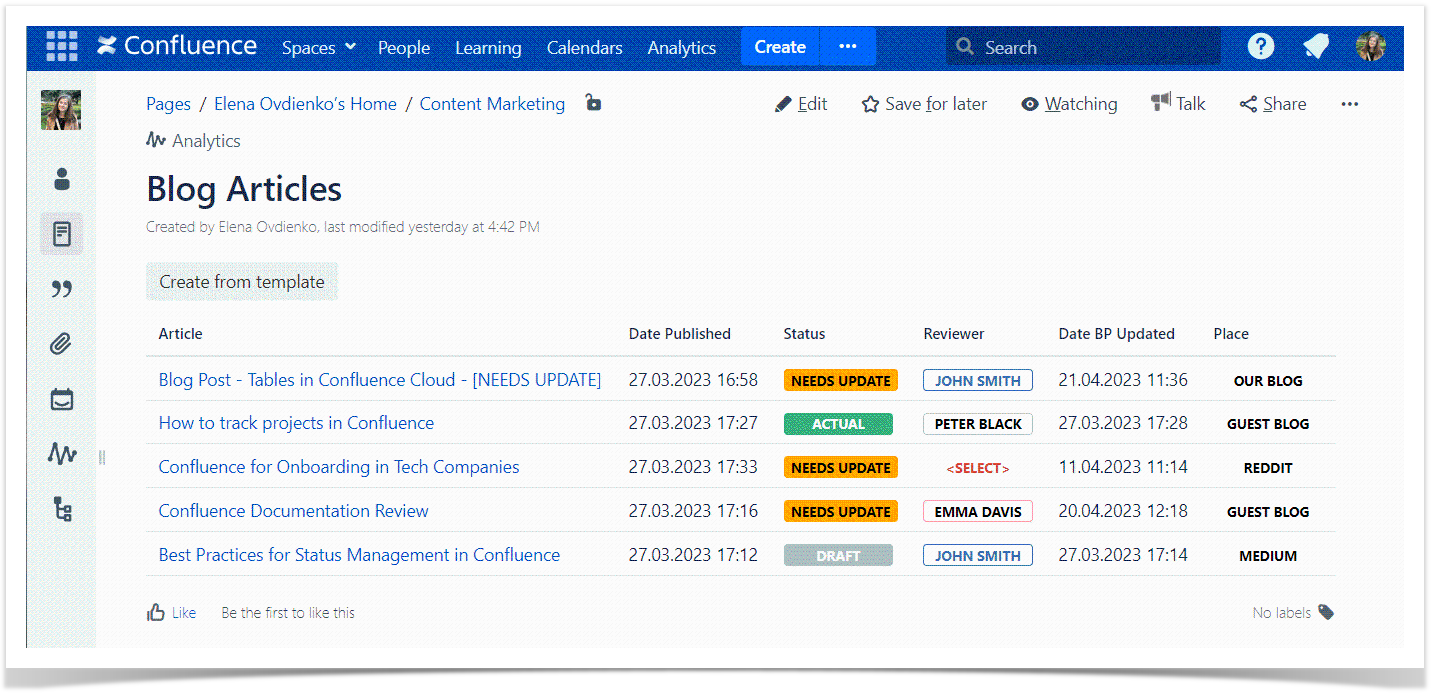The image size is (1438, 697).
Task: Go to Confluence home logo
Action: (177, 46)
